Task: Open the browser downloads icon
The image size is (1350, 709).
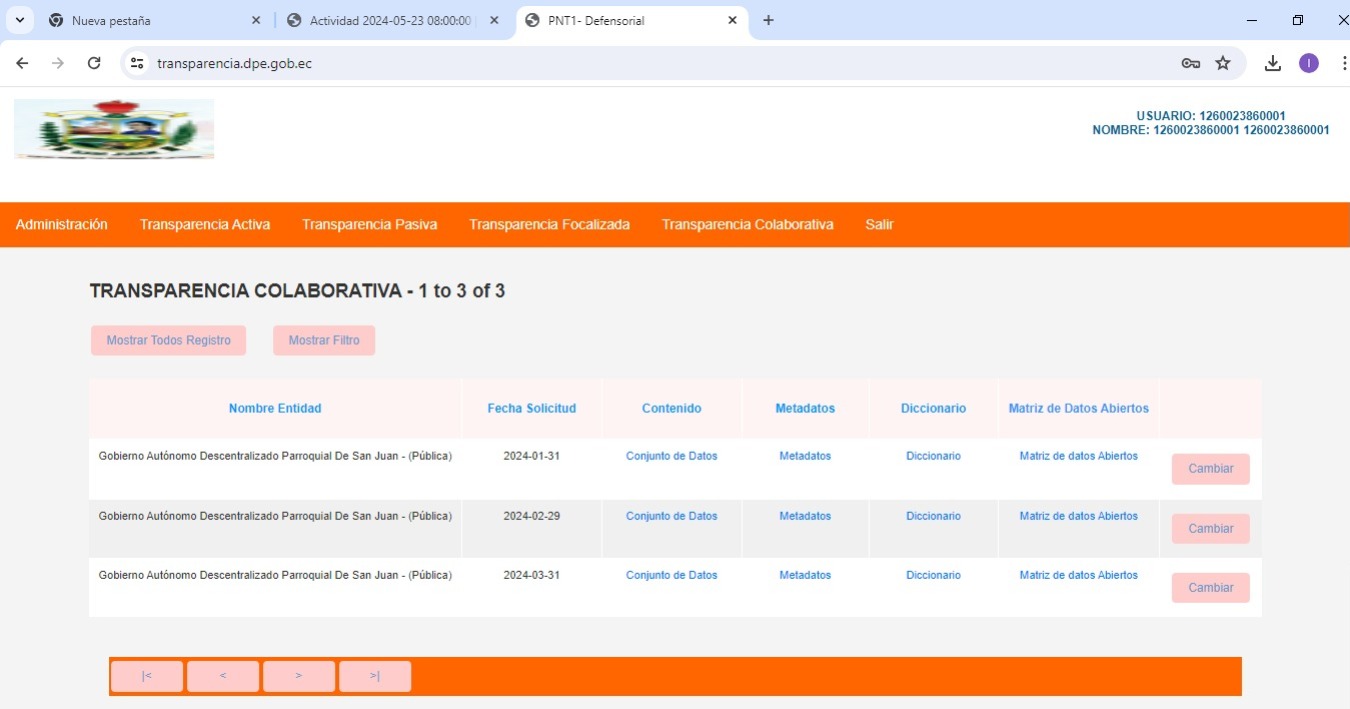Action: pos(1272,63)
